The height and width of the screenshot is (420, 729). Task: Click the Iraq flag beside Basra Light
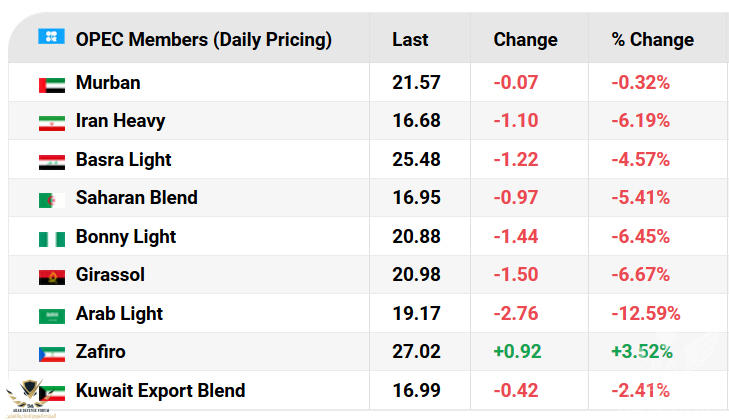tap(51, 161)
